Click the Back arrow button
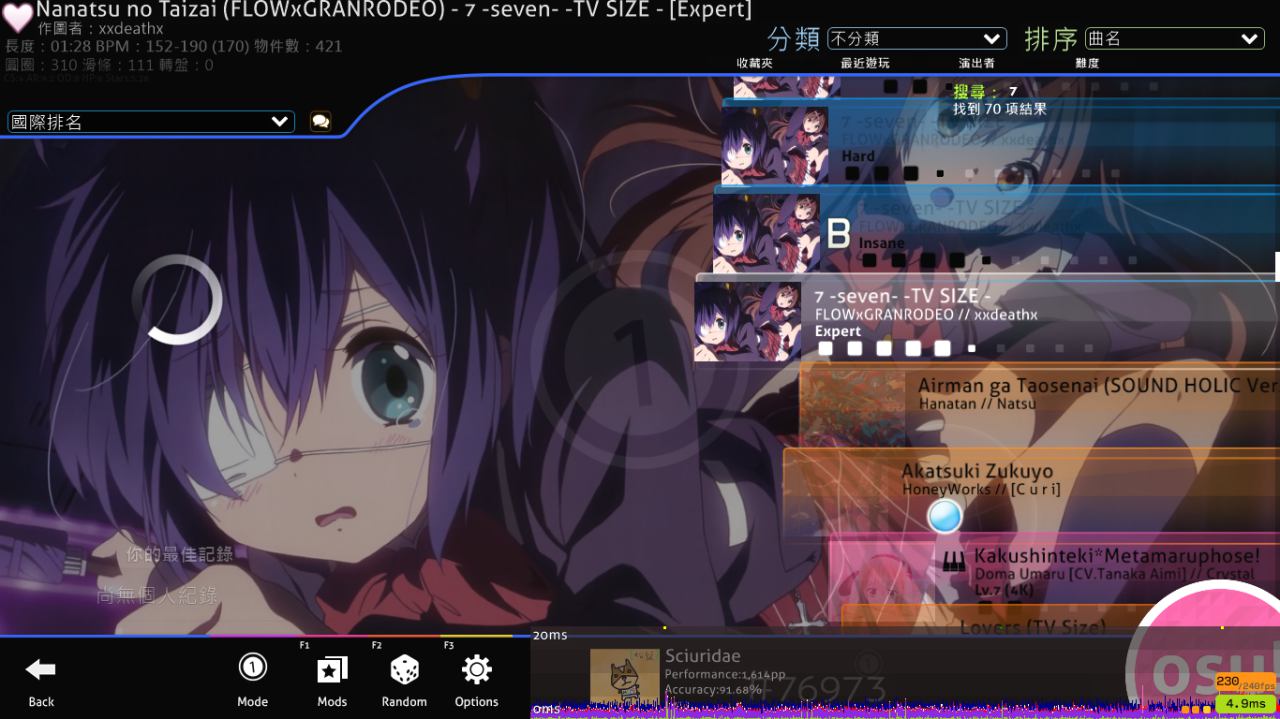This screenshot has width=1280, height=719. (x=41, y=680)
